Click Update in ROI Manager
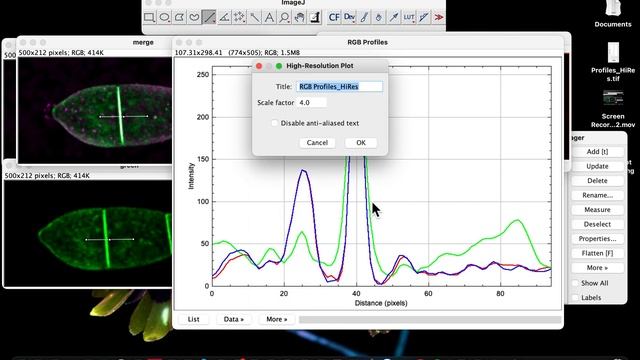 [597, 166]
